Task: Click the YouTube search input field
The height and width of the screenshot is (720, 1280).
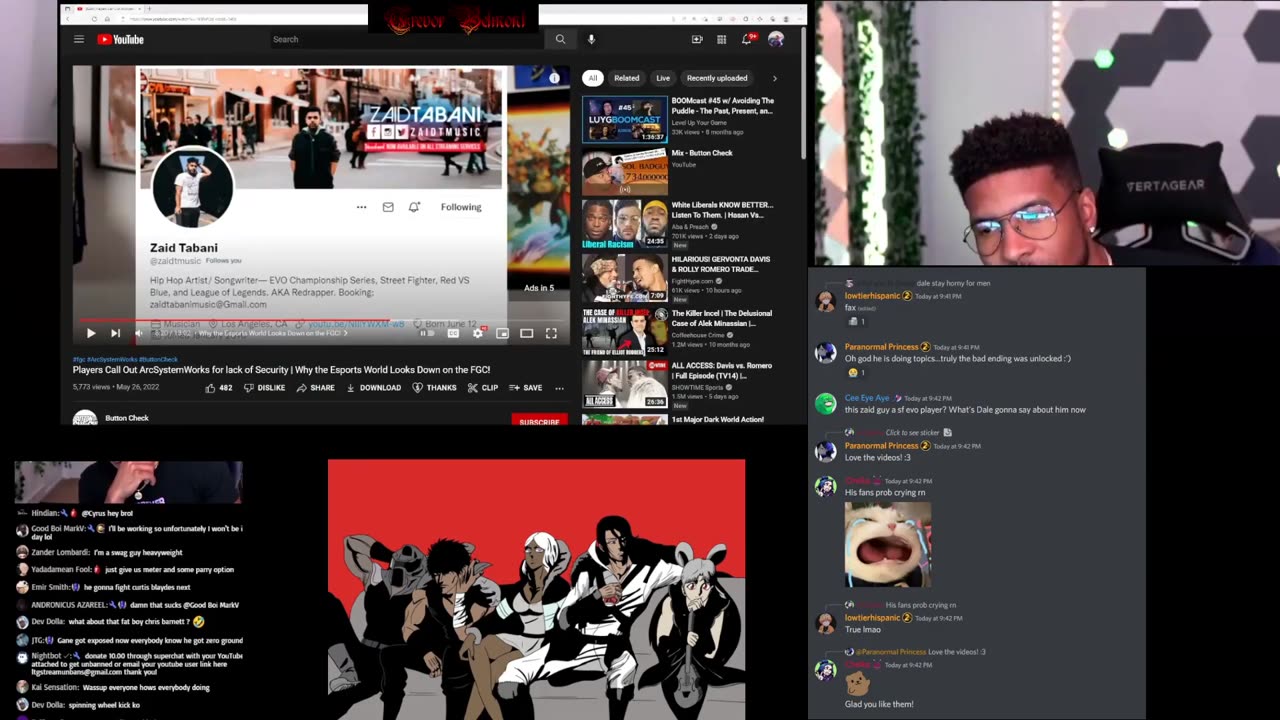Action: [x=406, y=39]
